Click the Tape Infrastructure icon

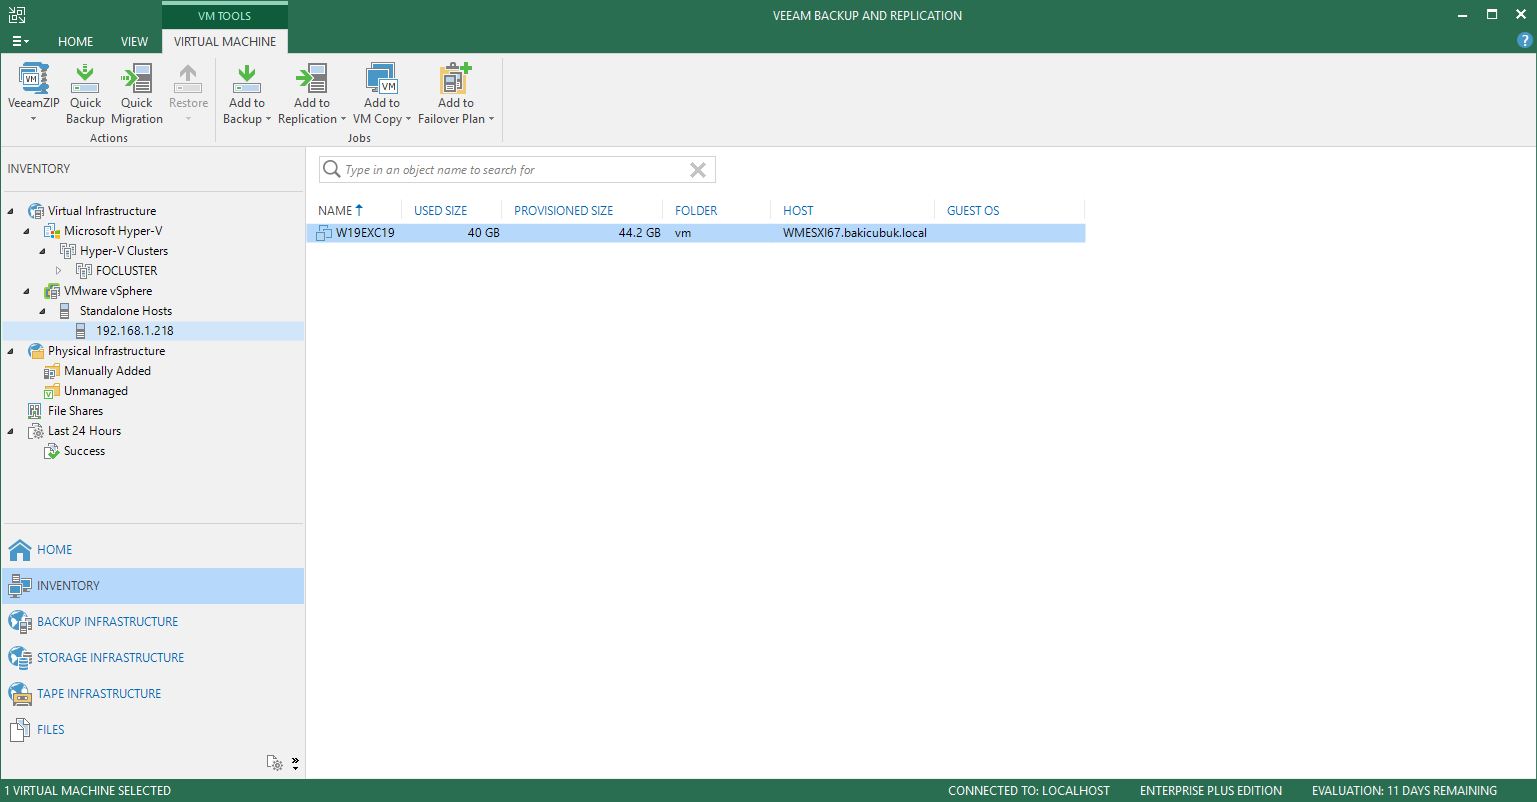point(20,694)
